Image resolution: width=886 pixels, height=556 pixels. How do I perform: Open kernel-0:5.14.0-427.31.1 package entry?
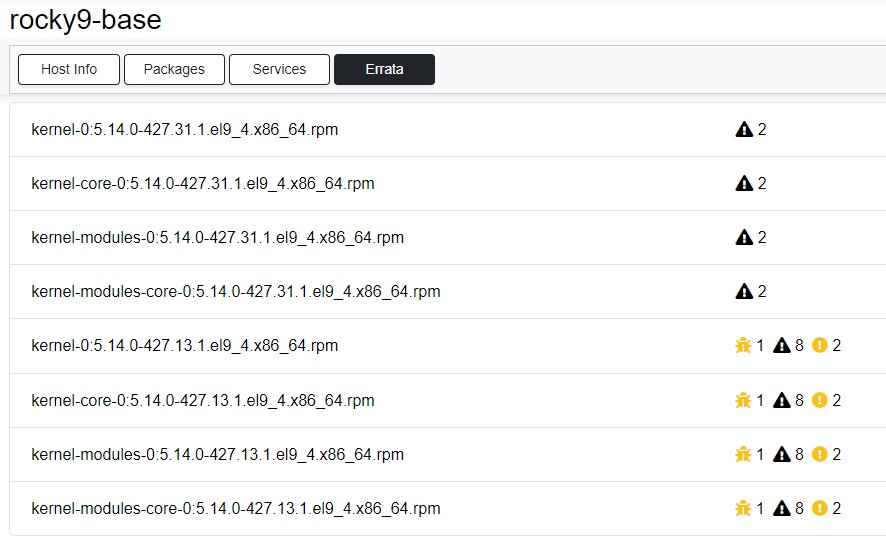click(x=184, y=130)
